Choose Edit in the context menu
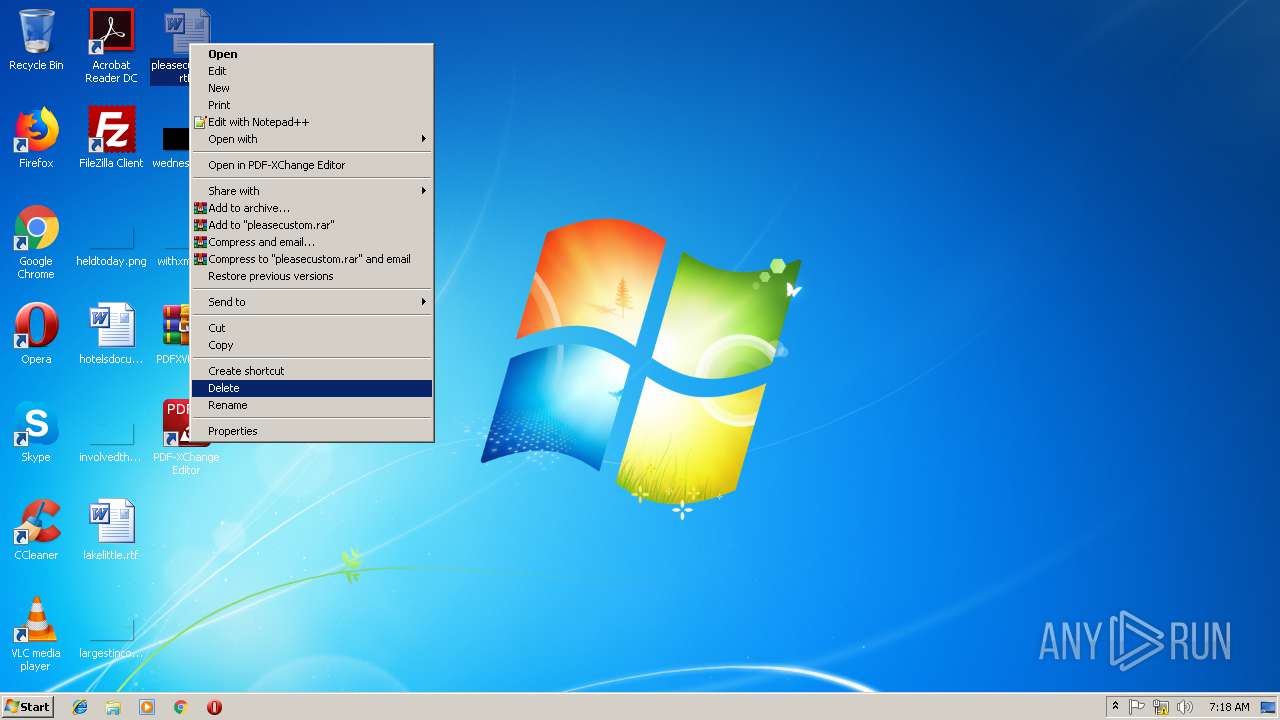Screen dimensions: 1280x720 coord(312,71)
